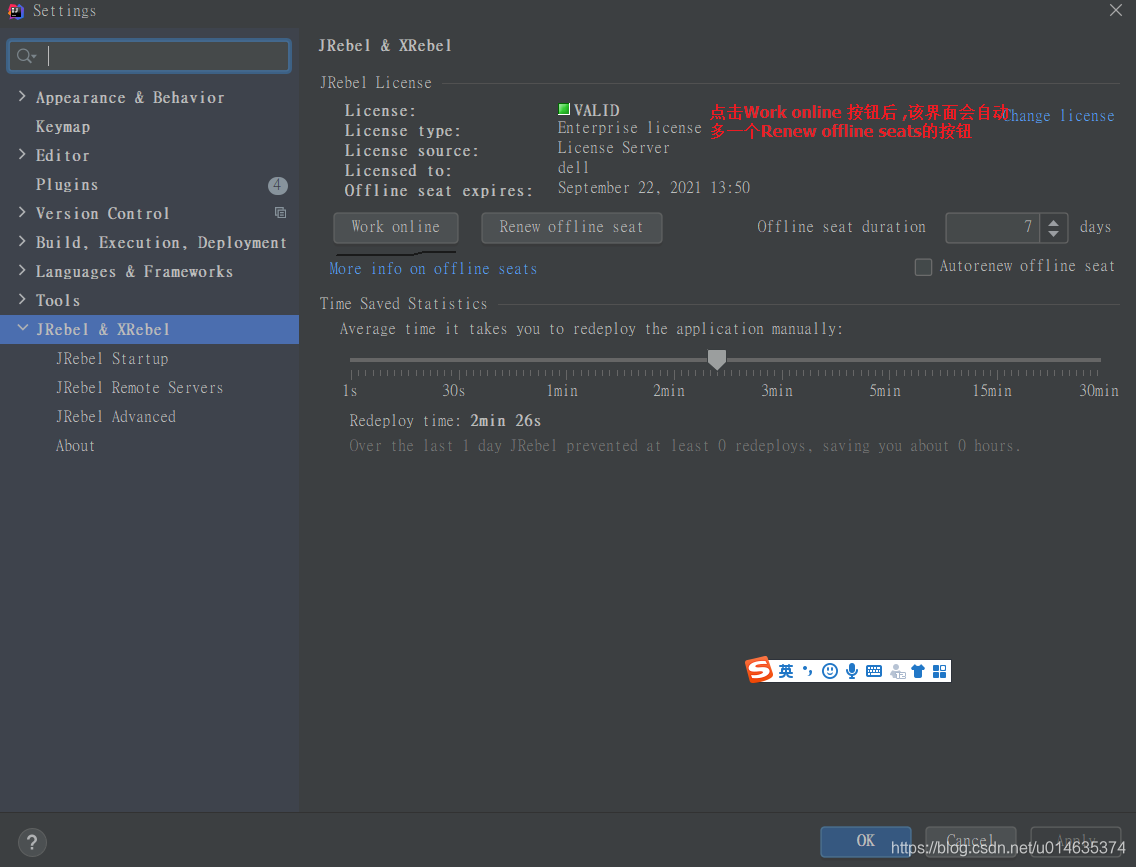The image size is (1136, 867).
Task: Click the 'Time Saved Statistics' section heading
Action: 404,303
